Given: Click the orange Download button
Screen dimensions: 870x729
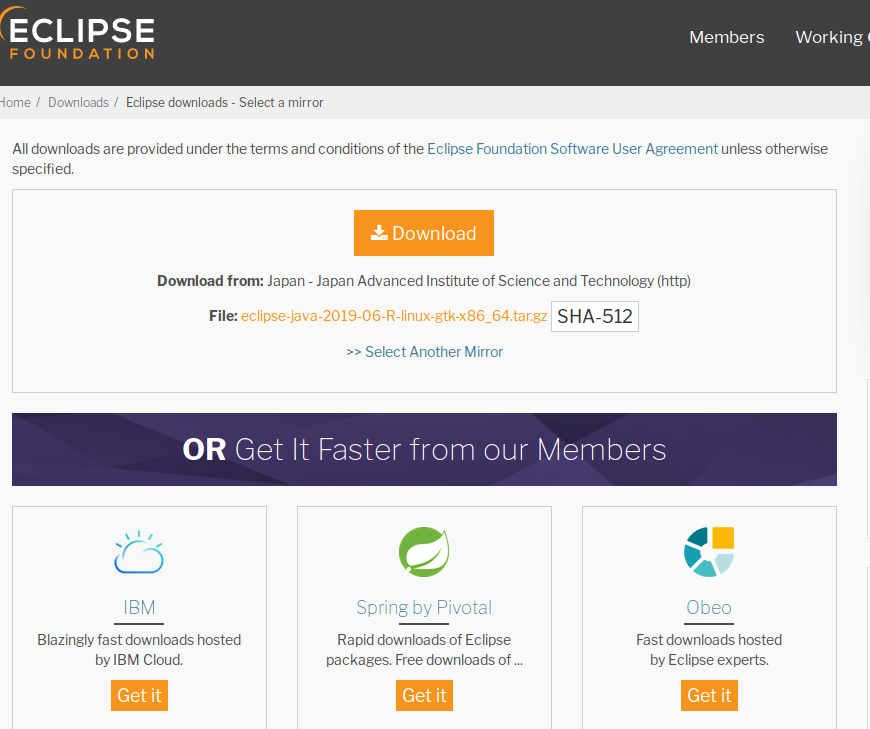Looking at the screenshot, I should coord(423,233).
